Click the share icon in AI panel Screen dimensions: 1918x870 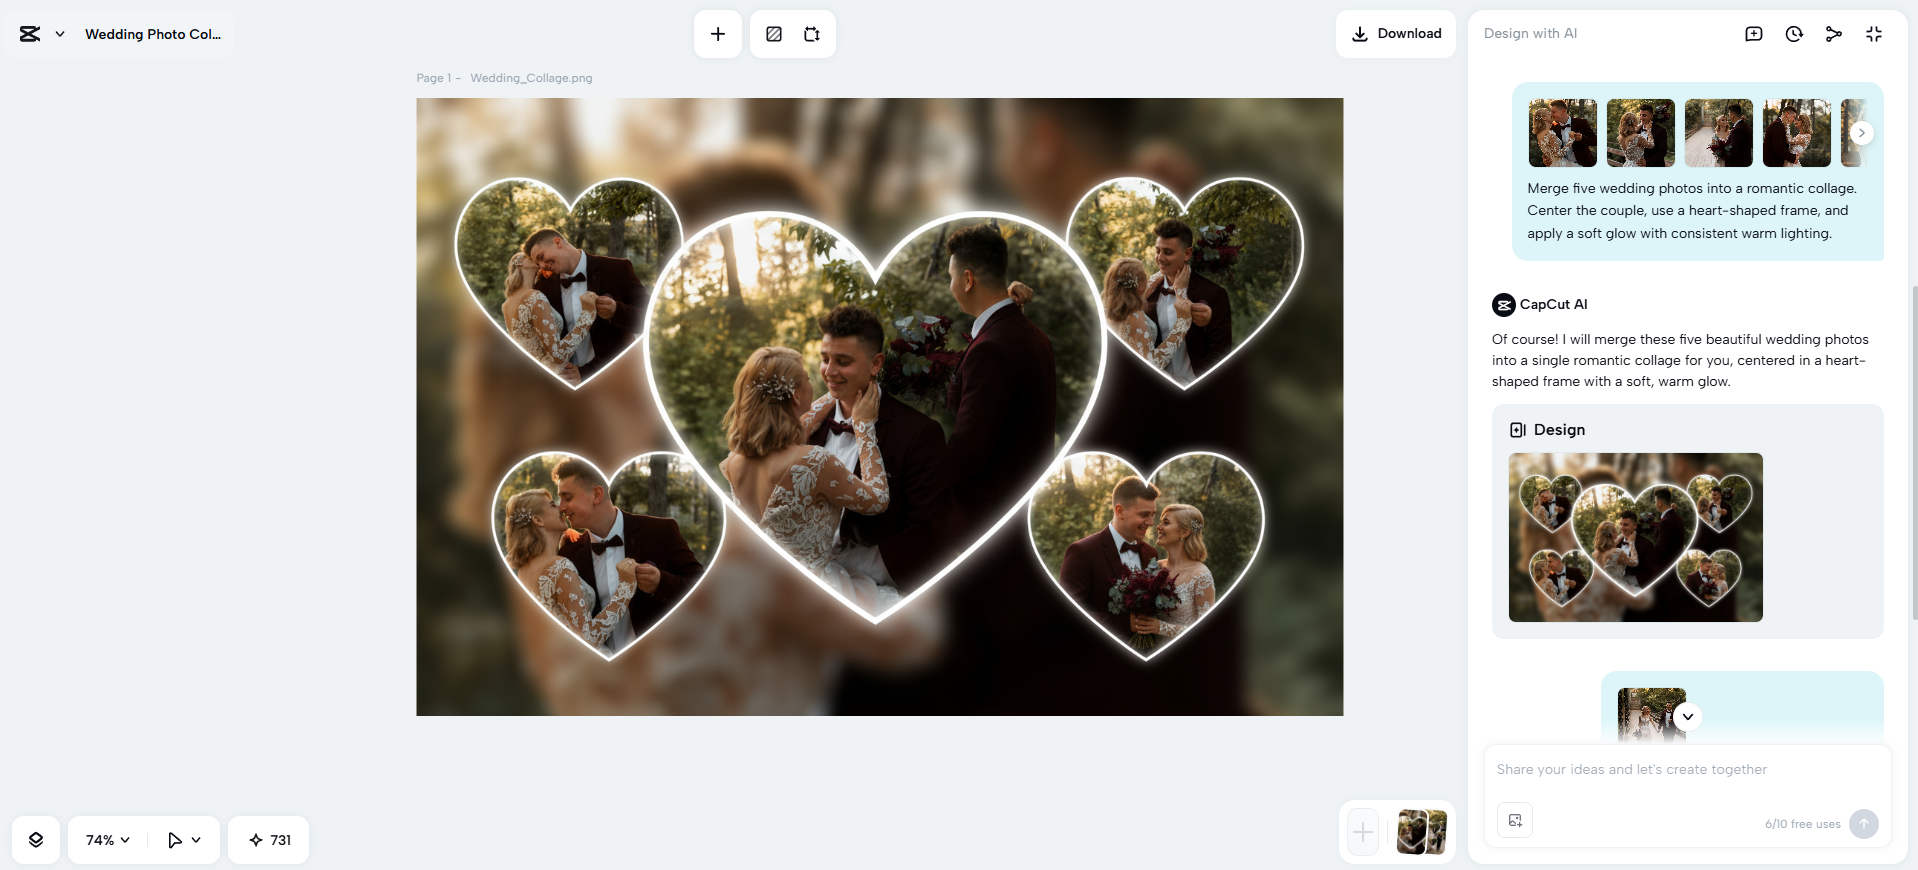coord(1833,34)
